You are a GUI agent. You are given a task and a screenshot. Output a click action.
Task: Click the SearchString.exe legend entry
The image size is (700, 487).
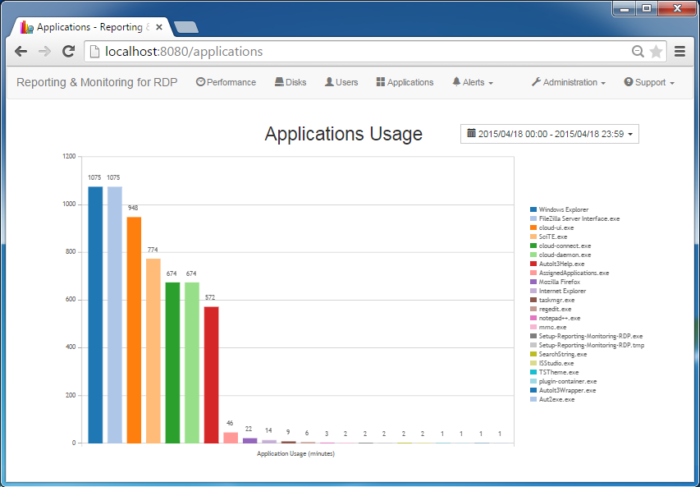558,354
